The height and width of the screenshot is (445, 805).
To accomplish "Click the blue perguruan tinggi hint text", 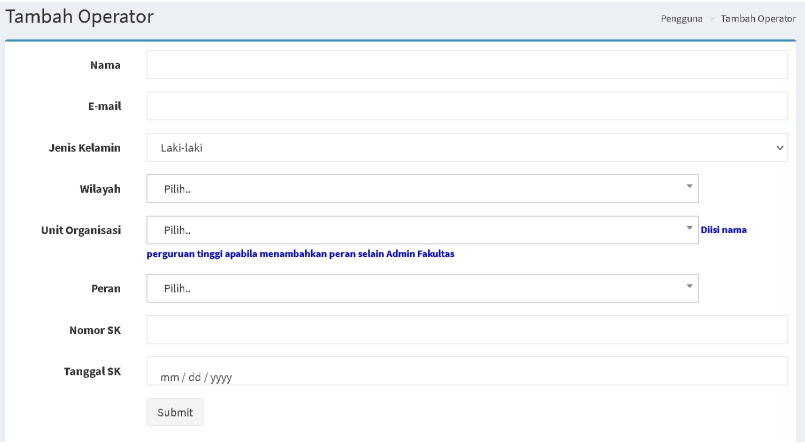I will [x=300, y=254].
